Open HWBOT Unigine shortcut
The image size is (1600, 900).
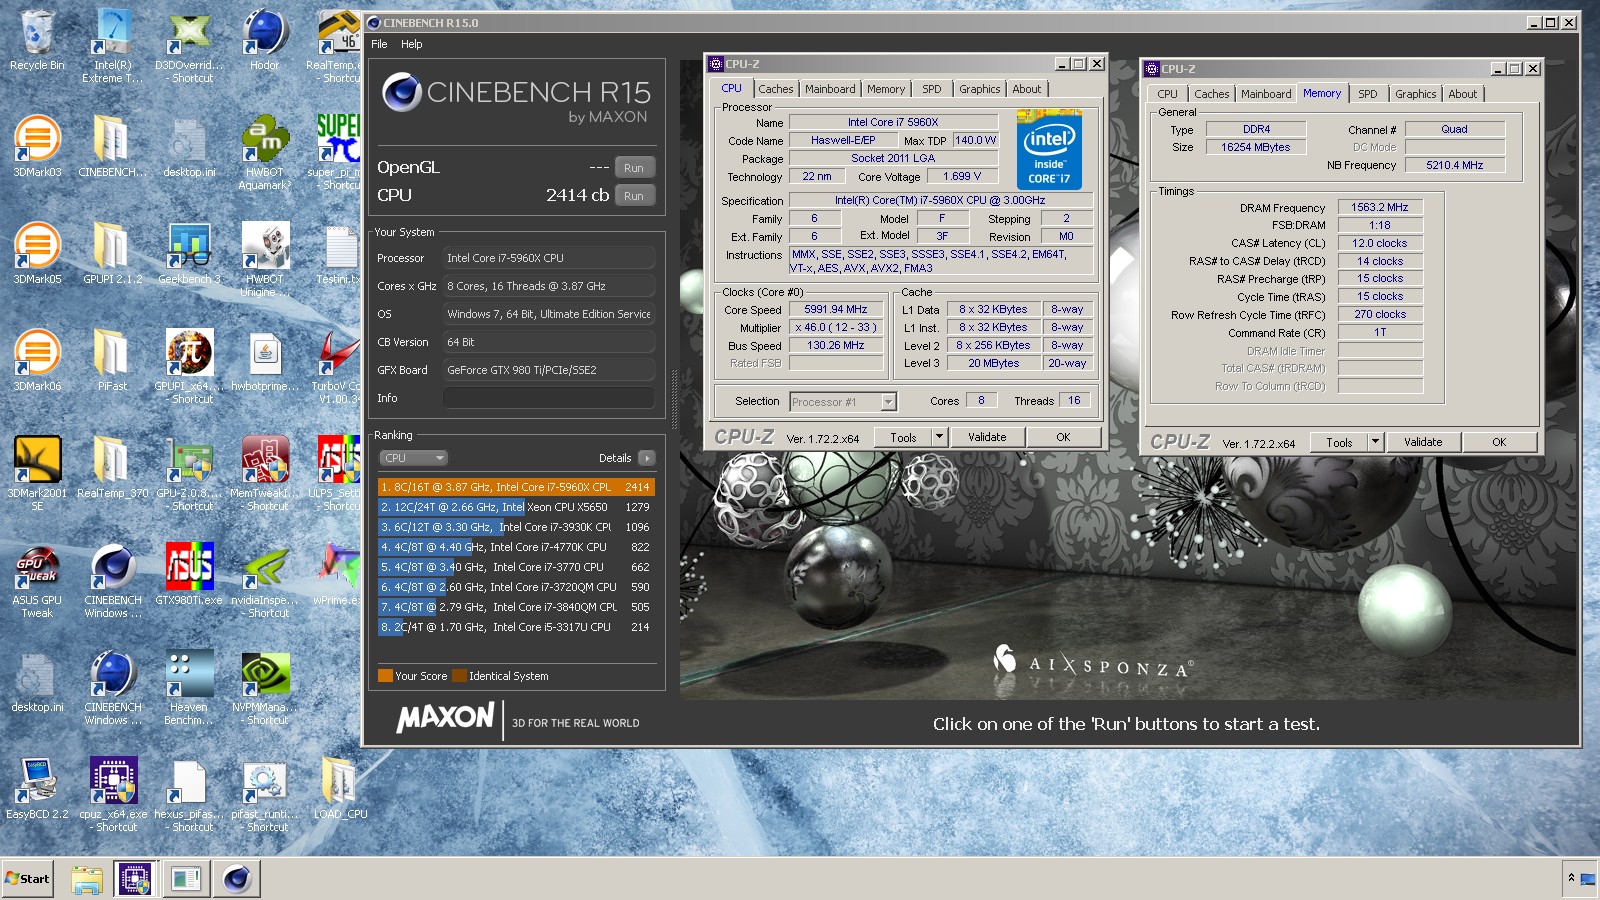(264, 259)
